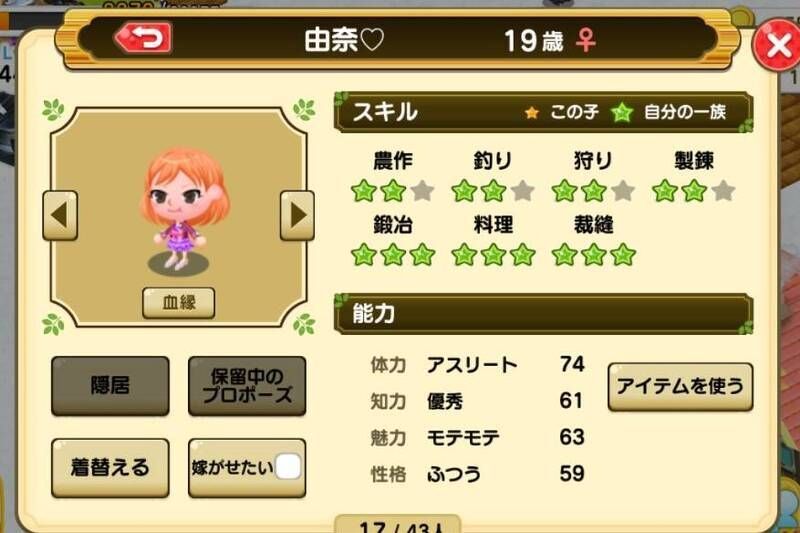This screenshot has width=800, height=533.
Task: Click the female gender symbol icon
Action: [x=586, y=40]
